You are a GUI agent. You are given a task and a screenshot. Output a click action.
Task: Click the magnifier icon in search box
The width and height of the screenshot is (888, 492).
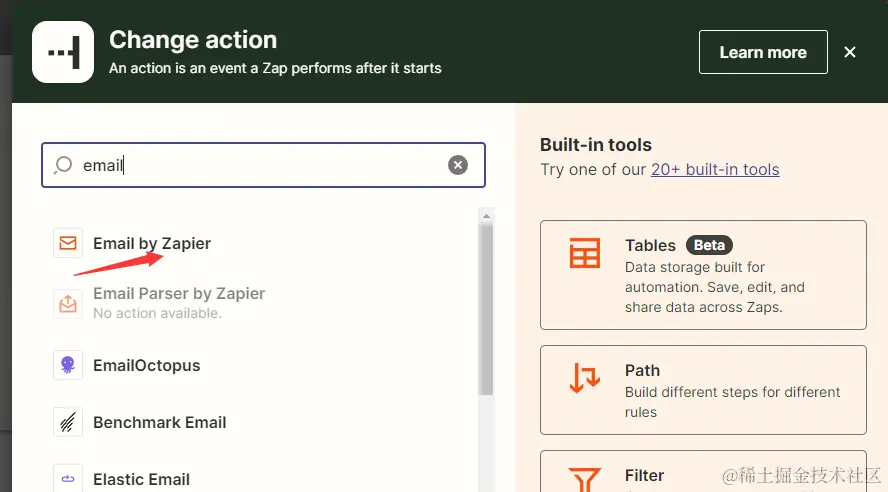[x=63, y=165]
